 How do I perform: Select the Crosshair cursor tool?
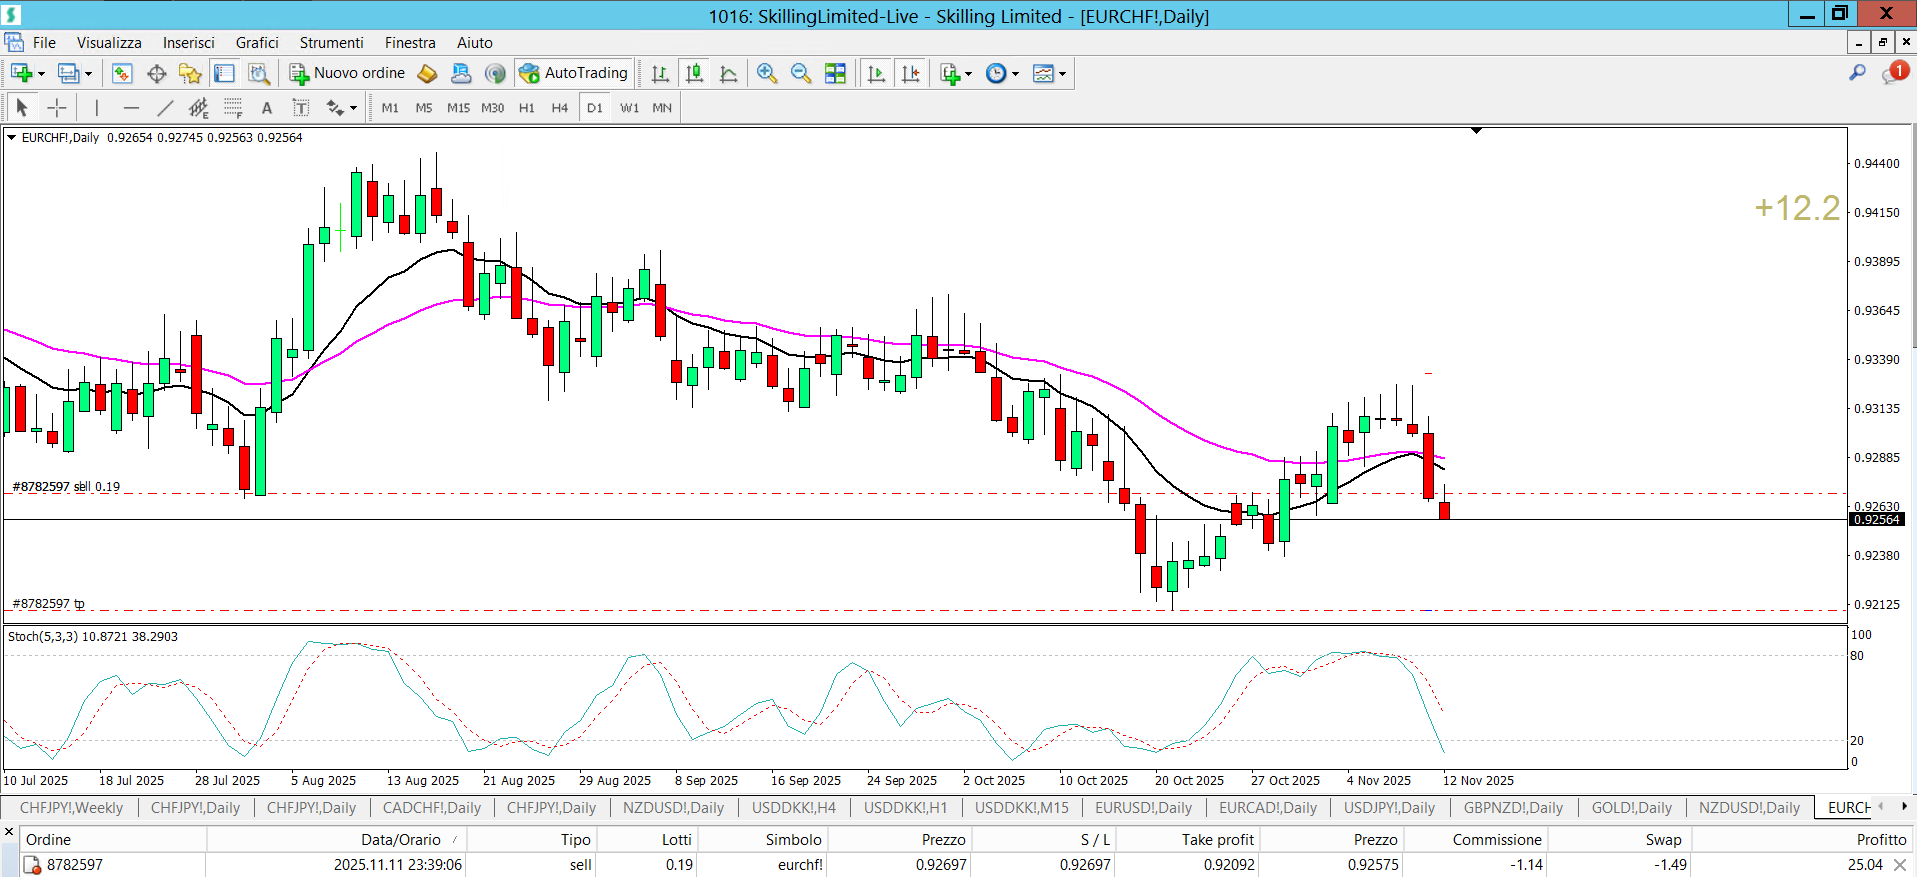click(x=57, y=108)
